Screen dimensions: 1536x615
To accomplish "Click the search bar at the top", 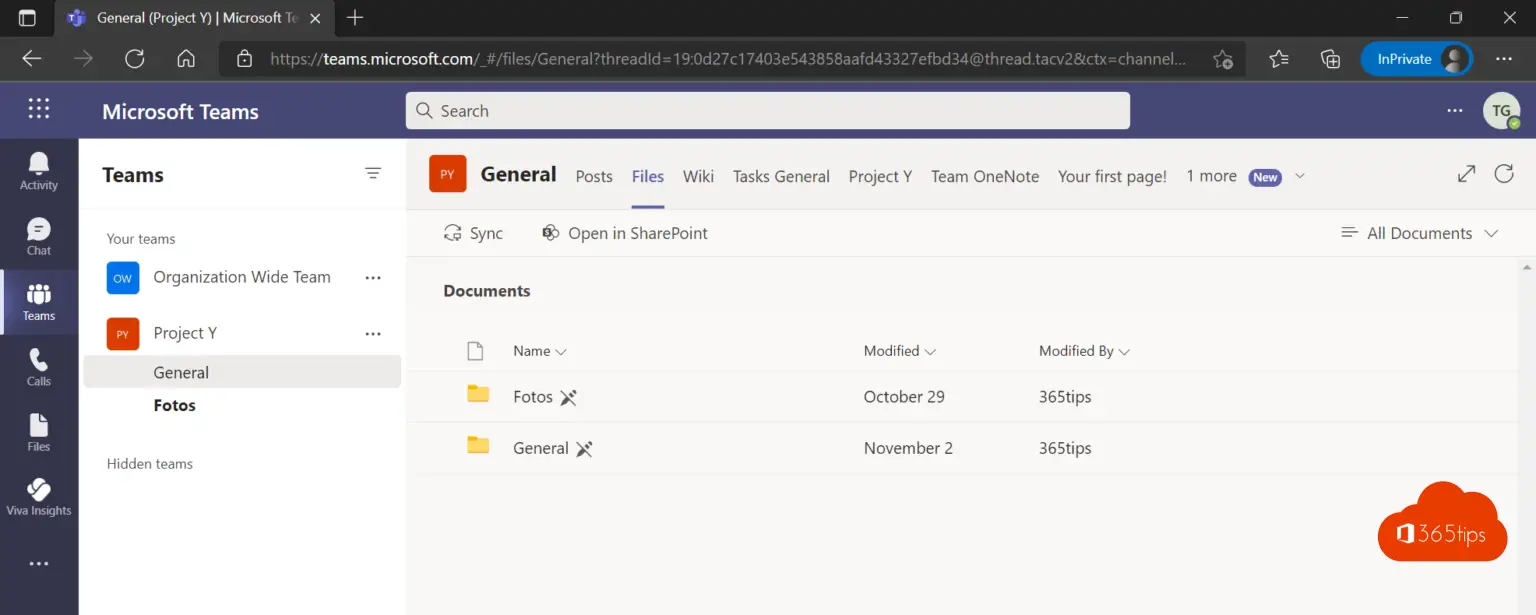I will (x=766, y=110).
